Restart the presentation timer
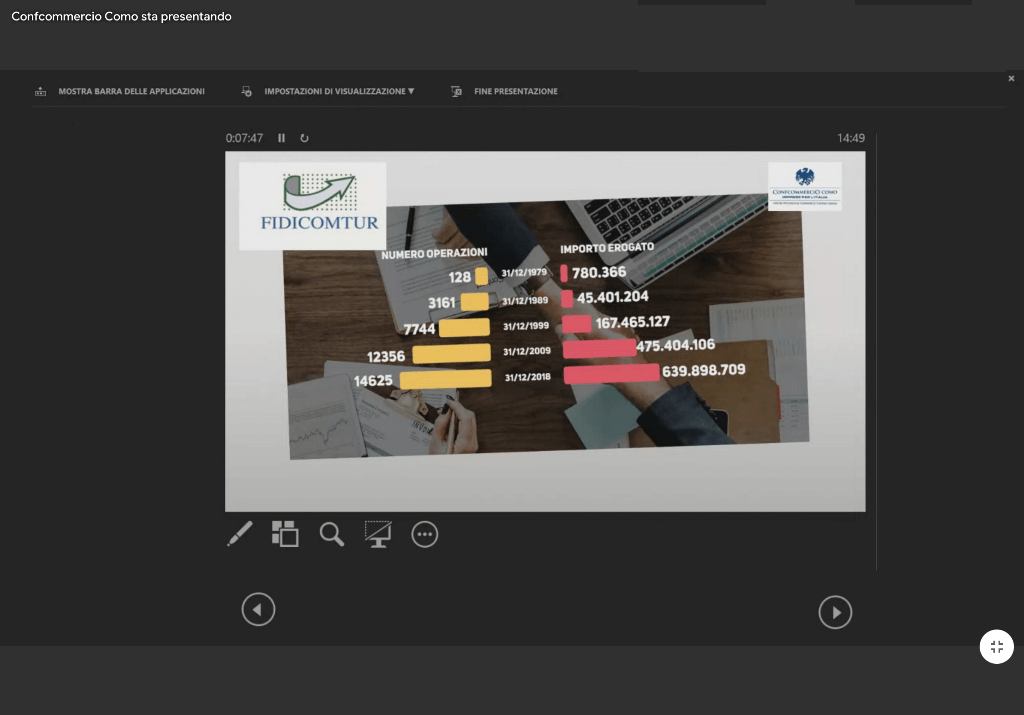The image size is (1024, 715). (304, 138)
